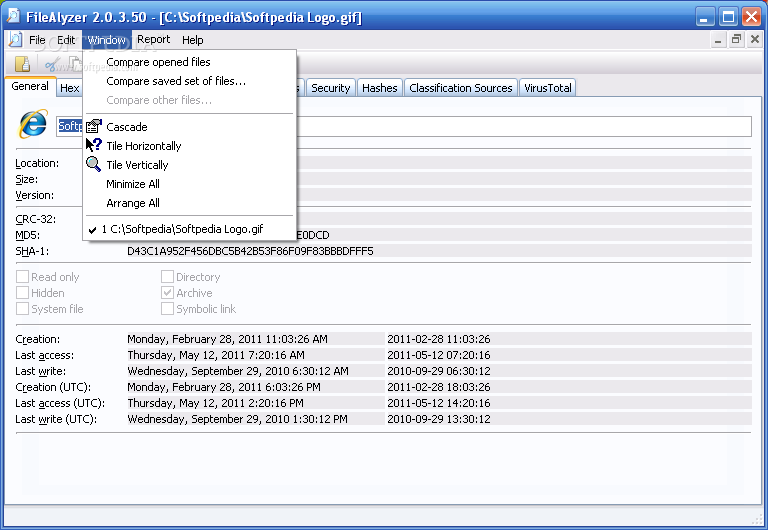Click ISO timestamp 2010-09-29 13:30:12

coord(439,419)
